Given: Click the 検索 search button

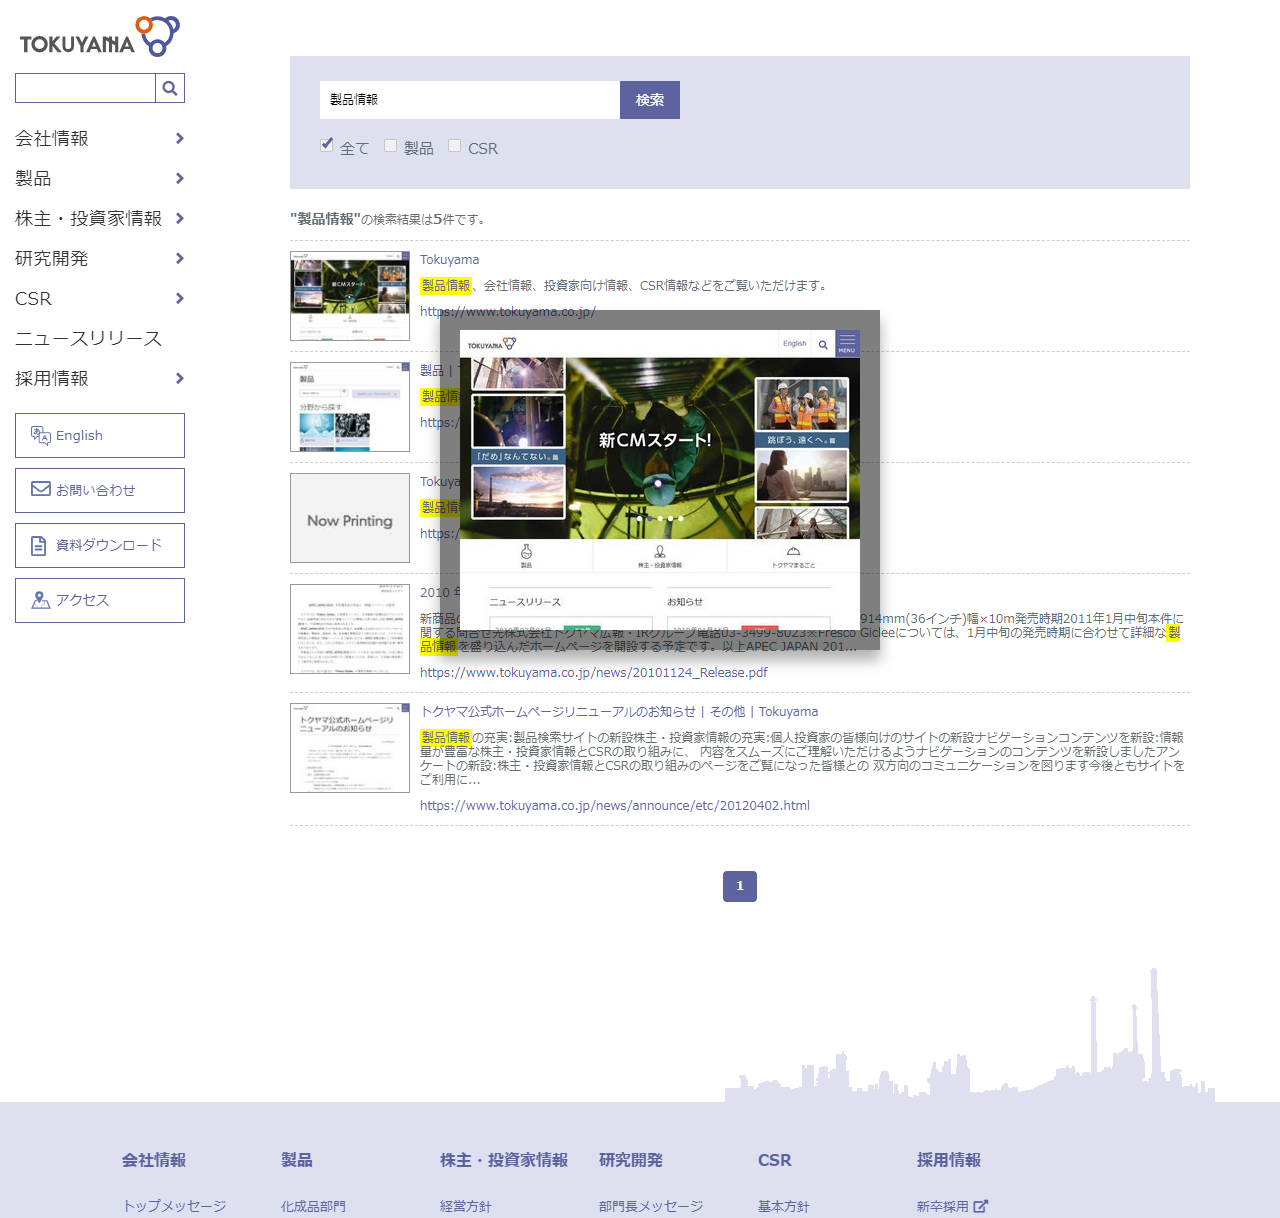Looking at the screenshot, I should click(x=650, y=100).
